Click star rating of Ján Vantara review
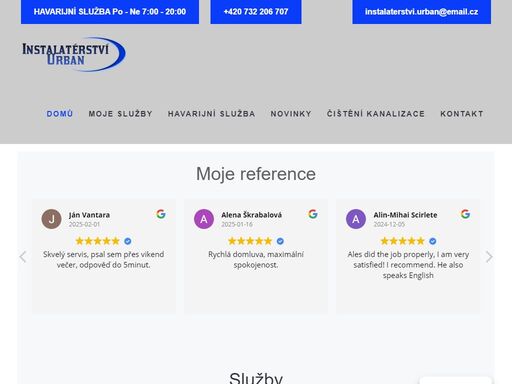The height and width of the screenshot is (384, 512). coord(97,241)
